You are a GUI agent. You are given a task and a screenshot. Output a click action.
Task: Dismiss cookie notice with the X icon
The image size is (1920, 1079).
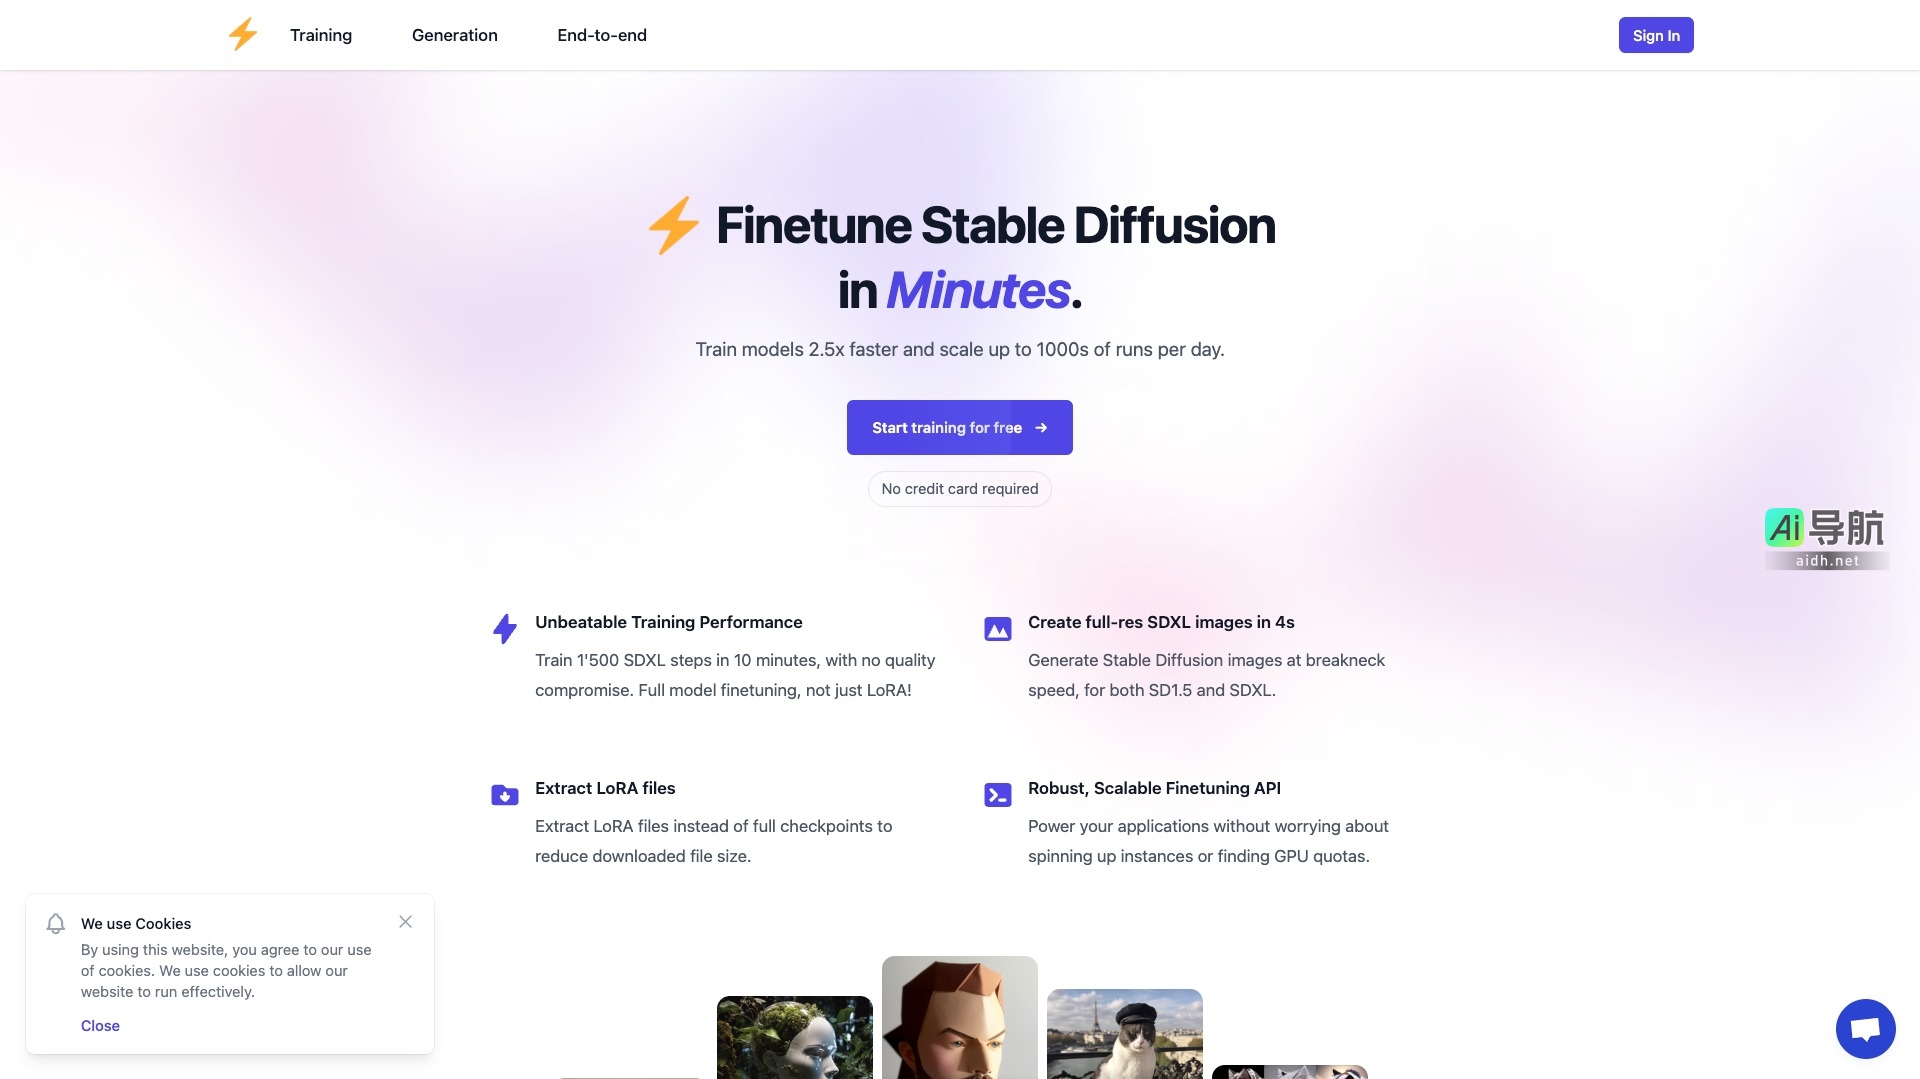tap(405, 922)
